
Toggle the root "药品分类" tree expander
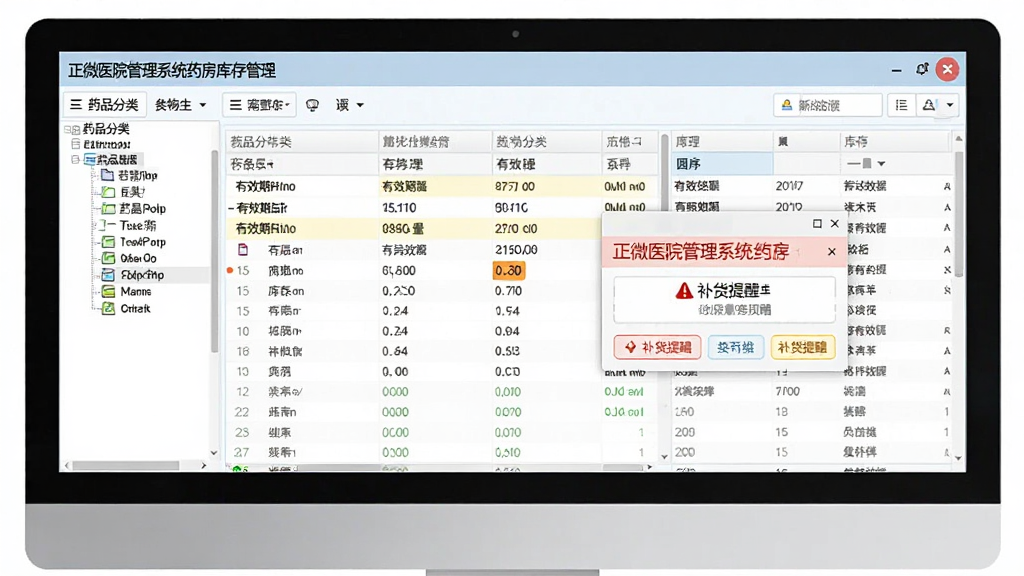pos(68,129)
